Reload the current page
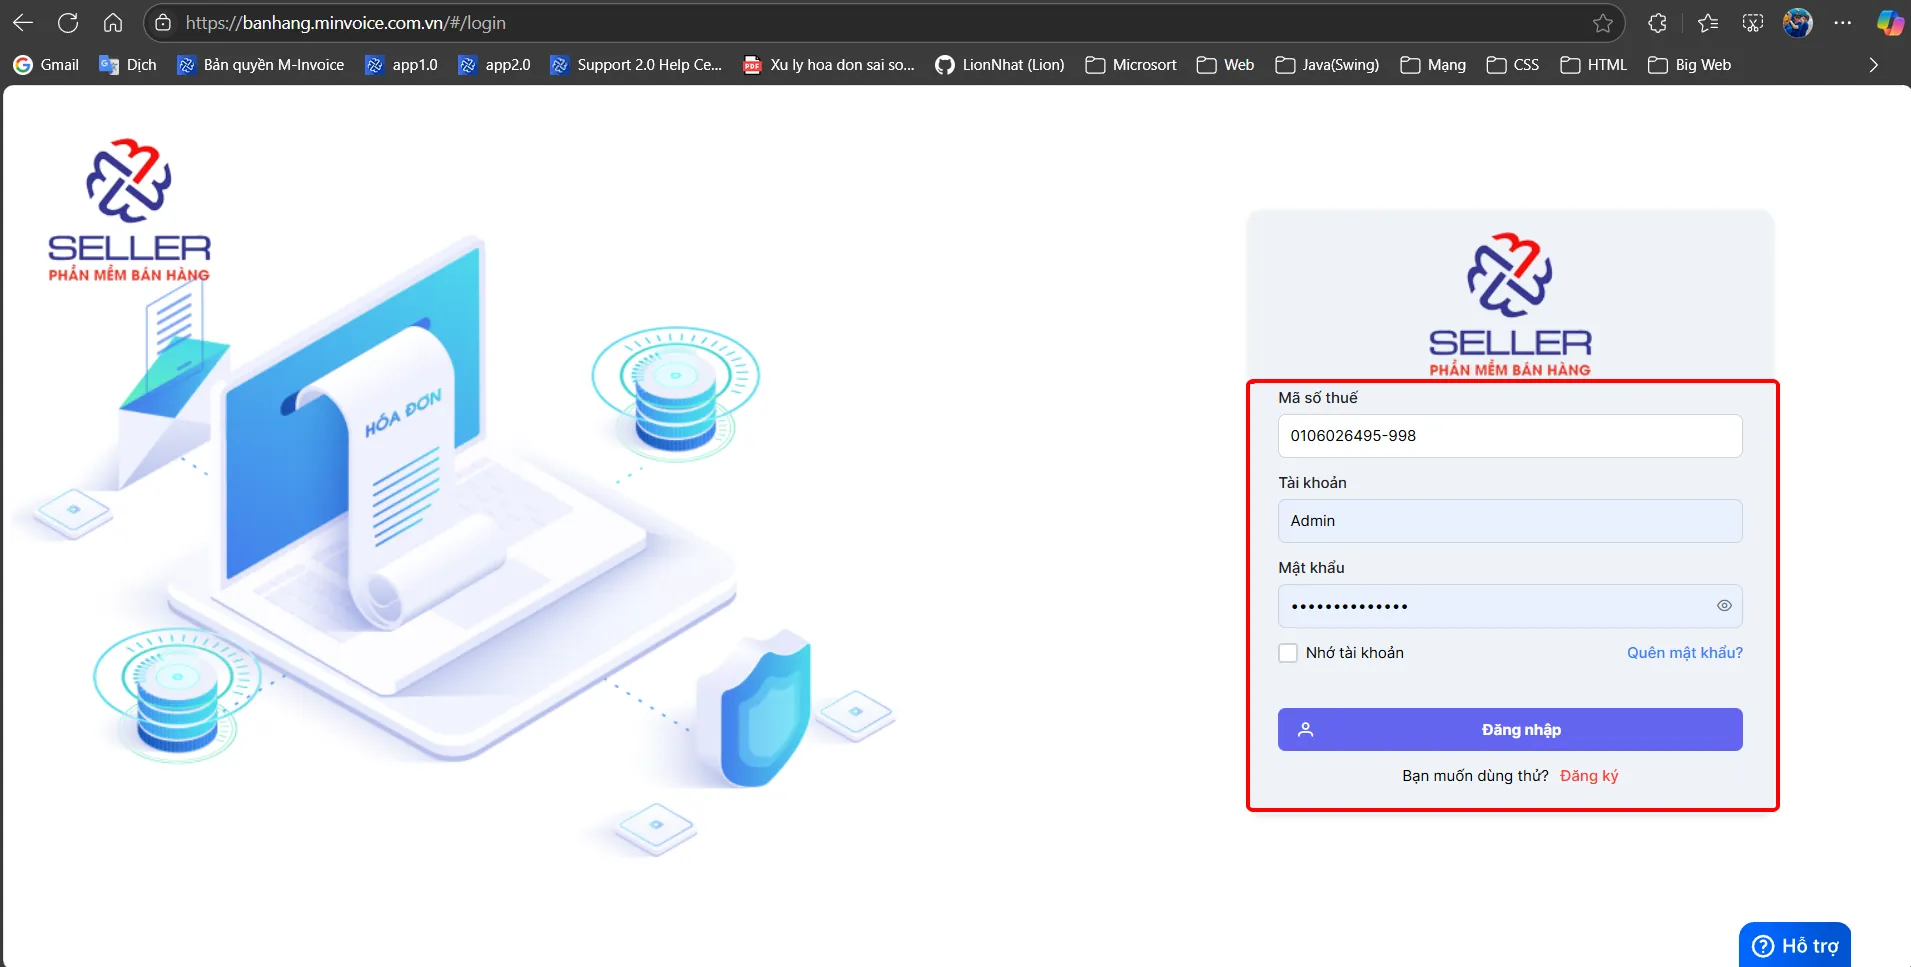Screen dimensions: 1911x967 click(68, 23)
